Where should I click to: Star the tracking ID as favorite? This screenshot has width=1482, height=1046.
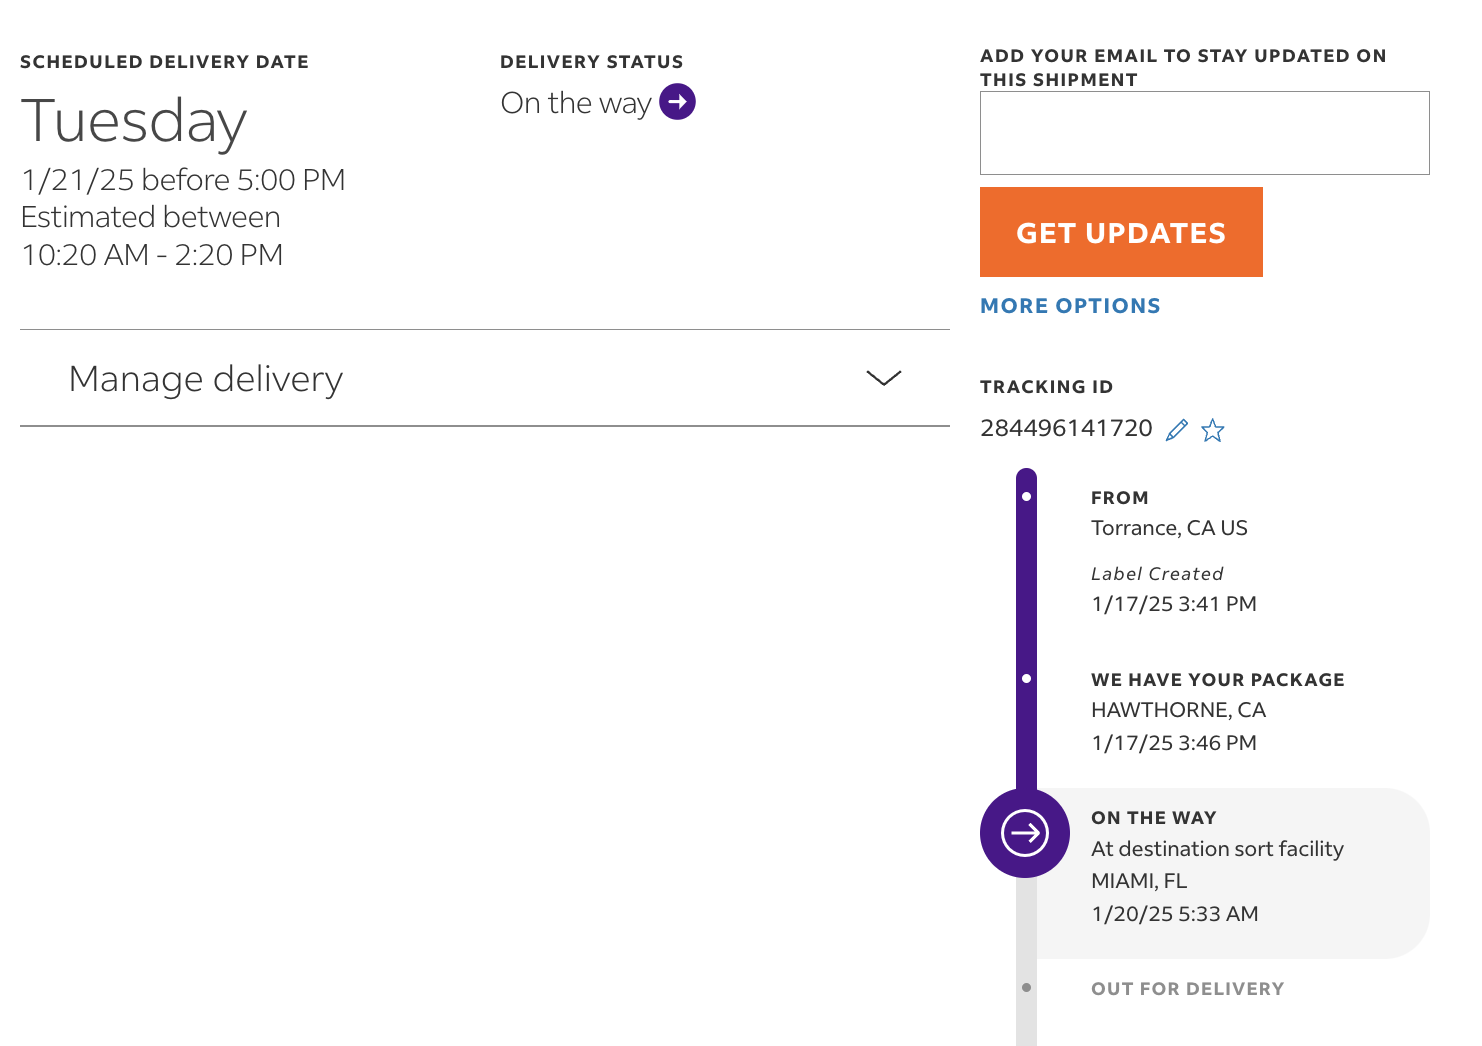click(1213, 430)
